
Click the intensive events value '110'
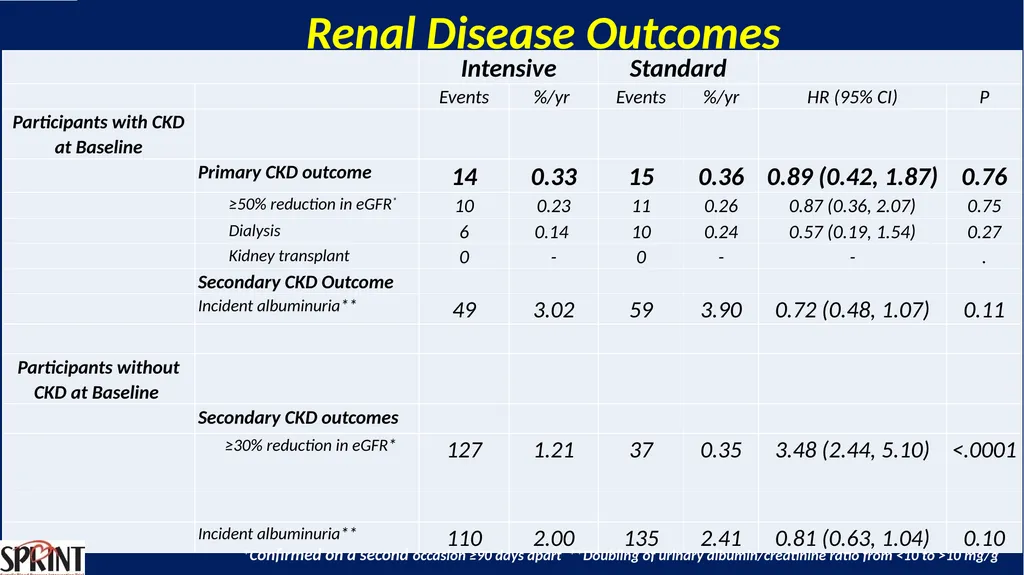464,538
